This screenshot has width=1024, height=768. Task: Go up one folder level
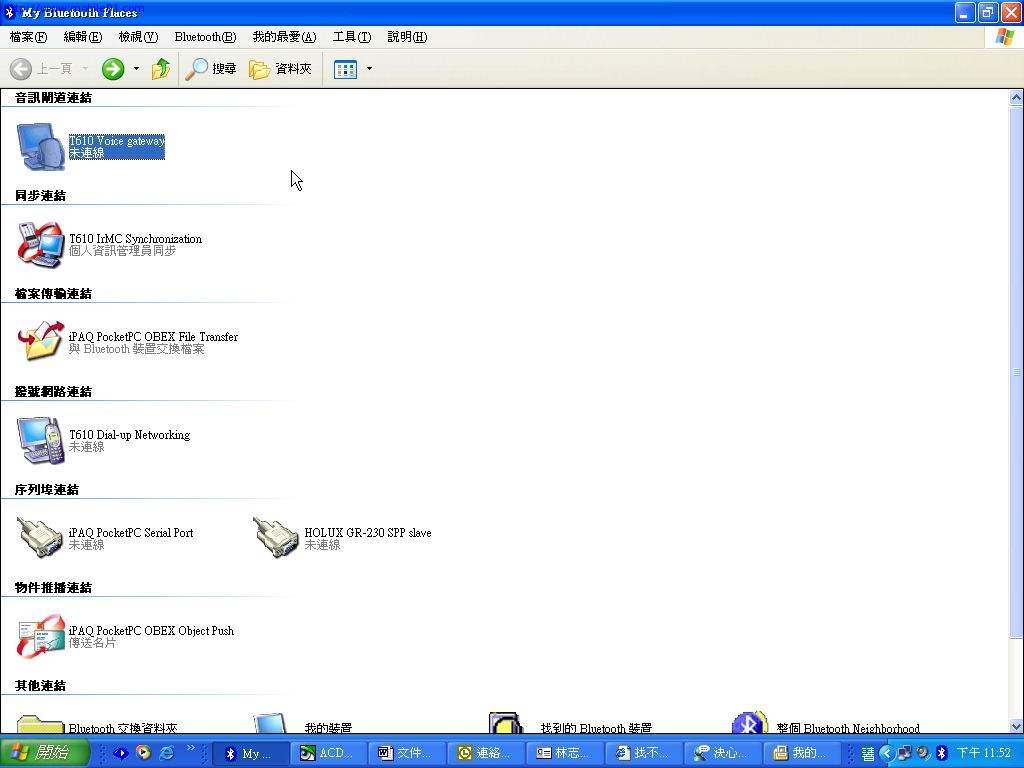[161, 69]
